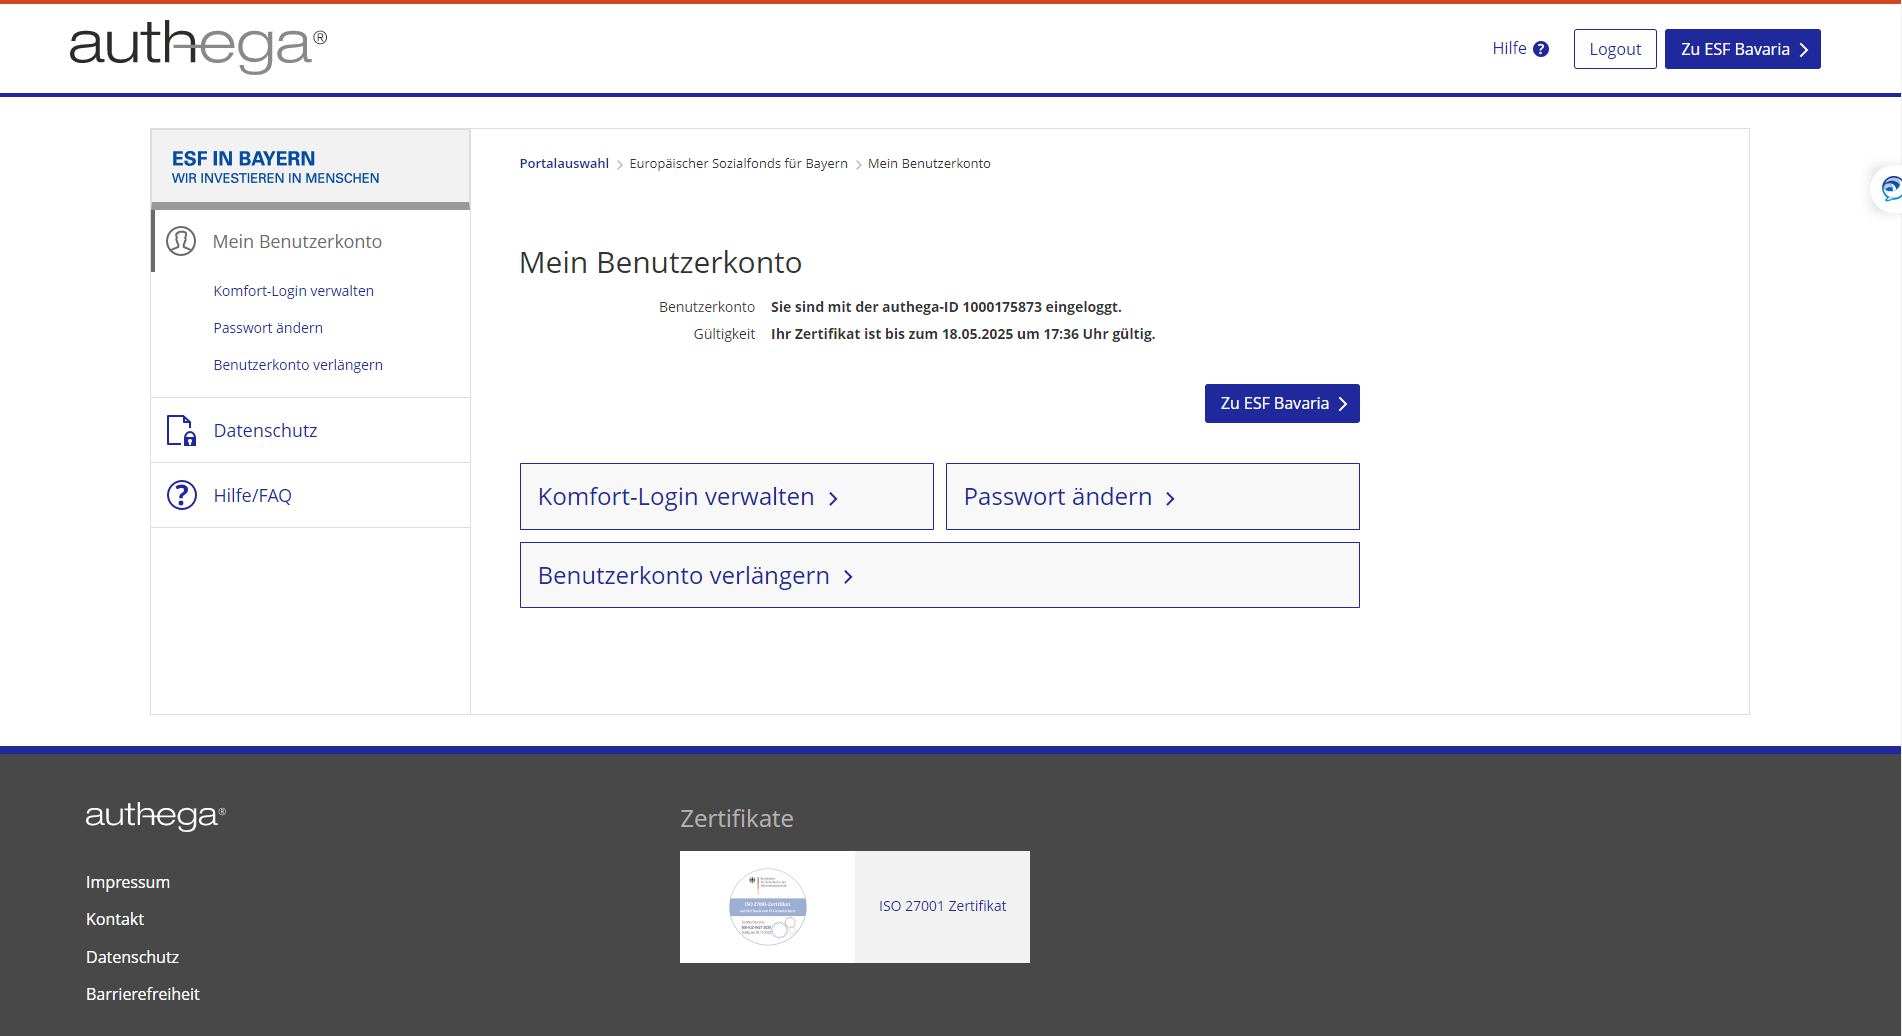Click the Zu ESF Bavaria button below account info
This screenshot has width=1902, height=1036.
[1282, 403]
